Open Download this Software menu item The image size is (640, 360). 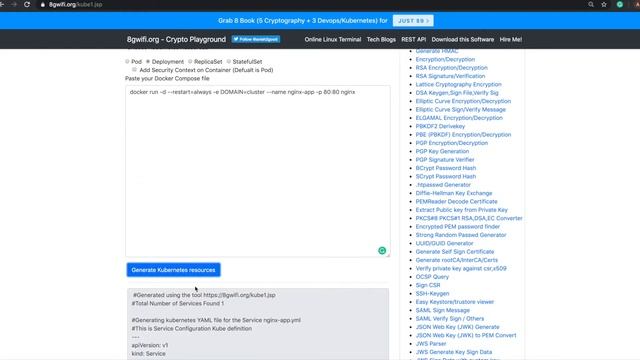pos(462,40)
